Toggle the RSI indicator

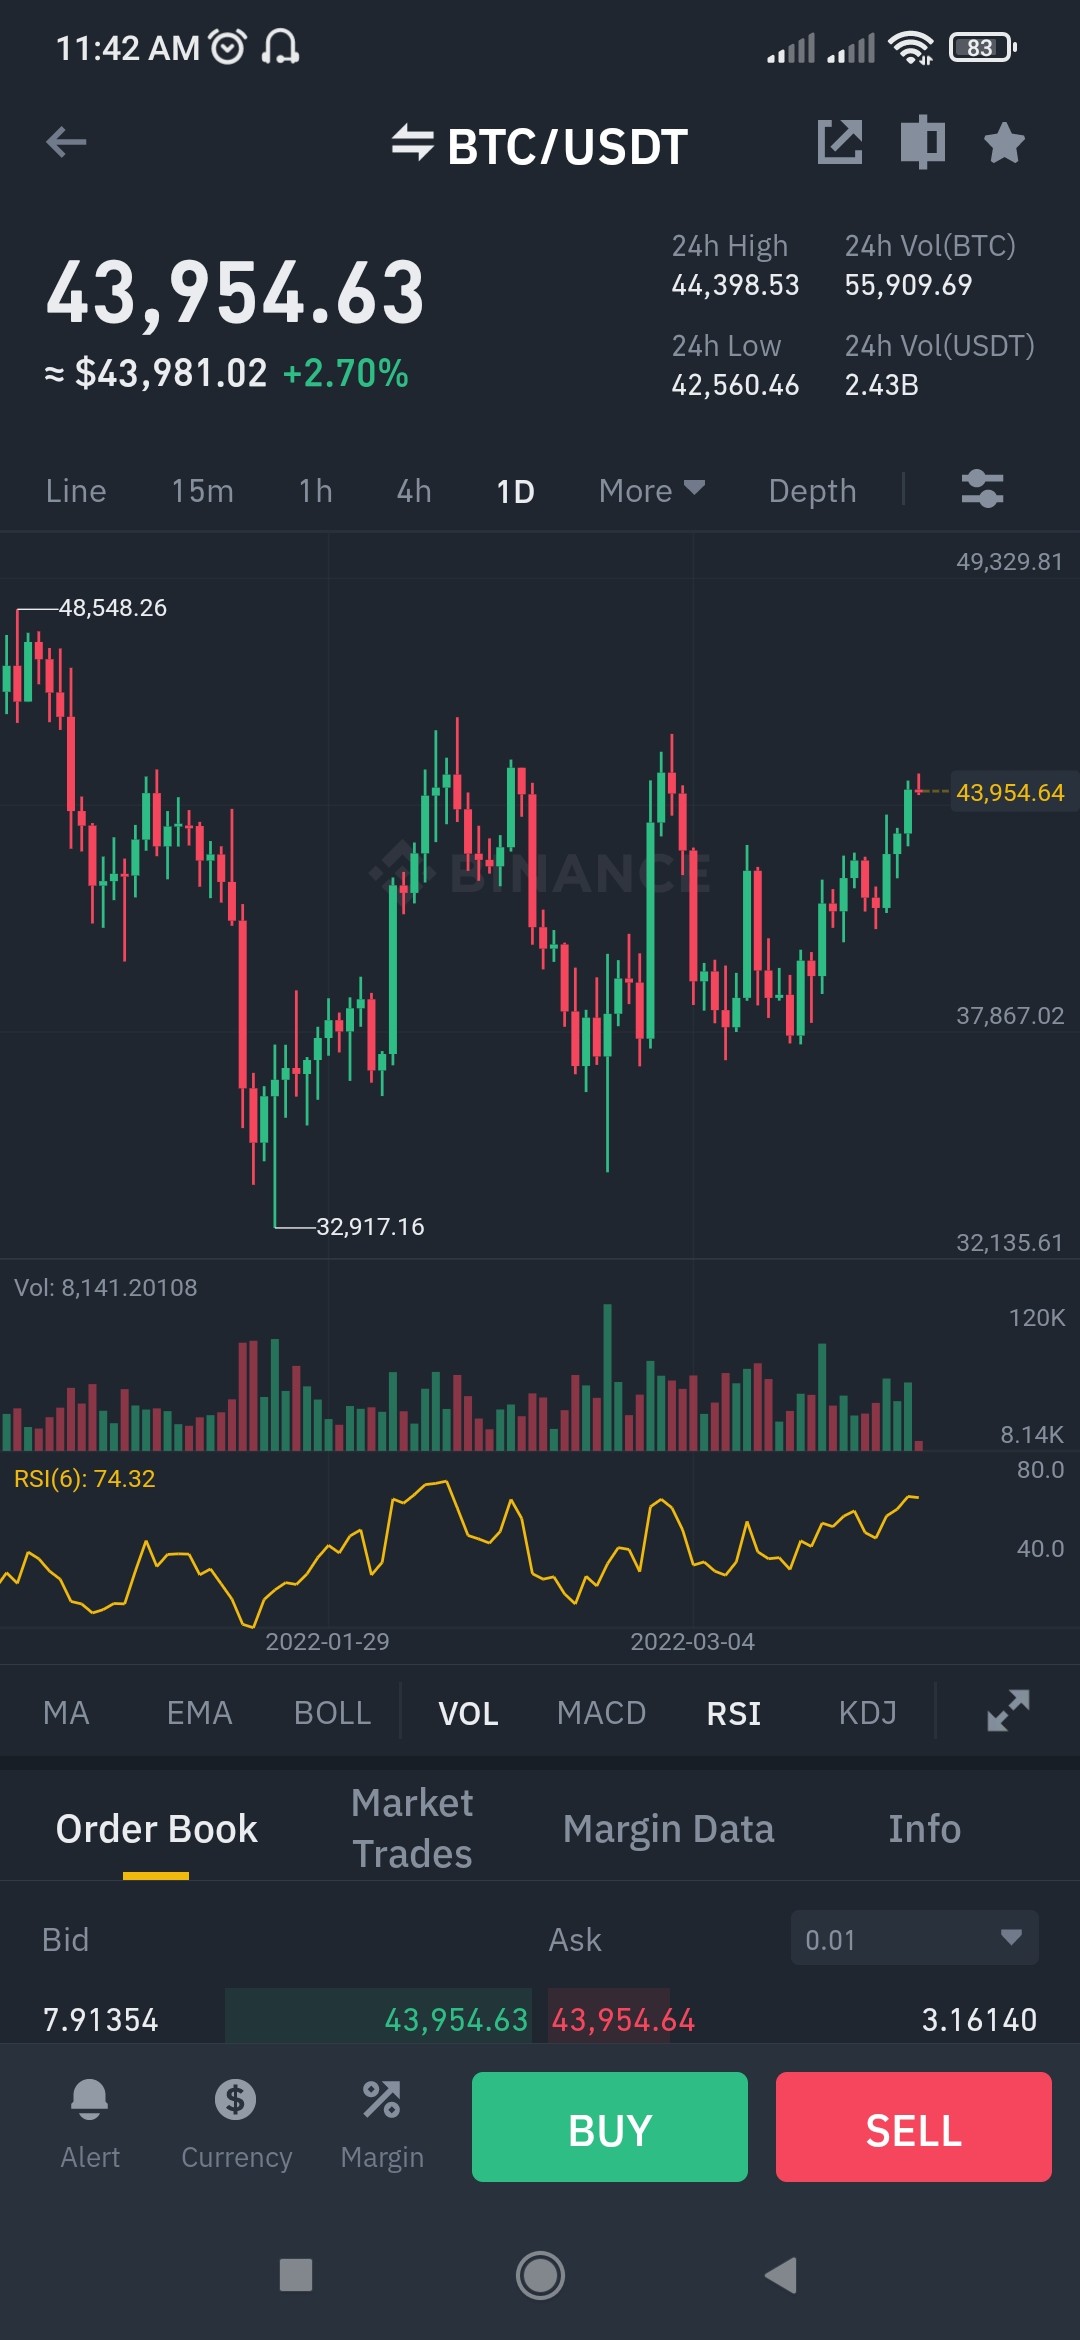734,1713
